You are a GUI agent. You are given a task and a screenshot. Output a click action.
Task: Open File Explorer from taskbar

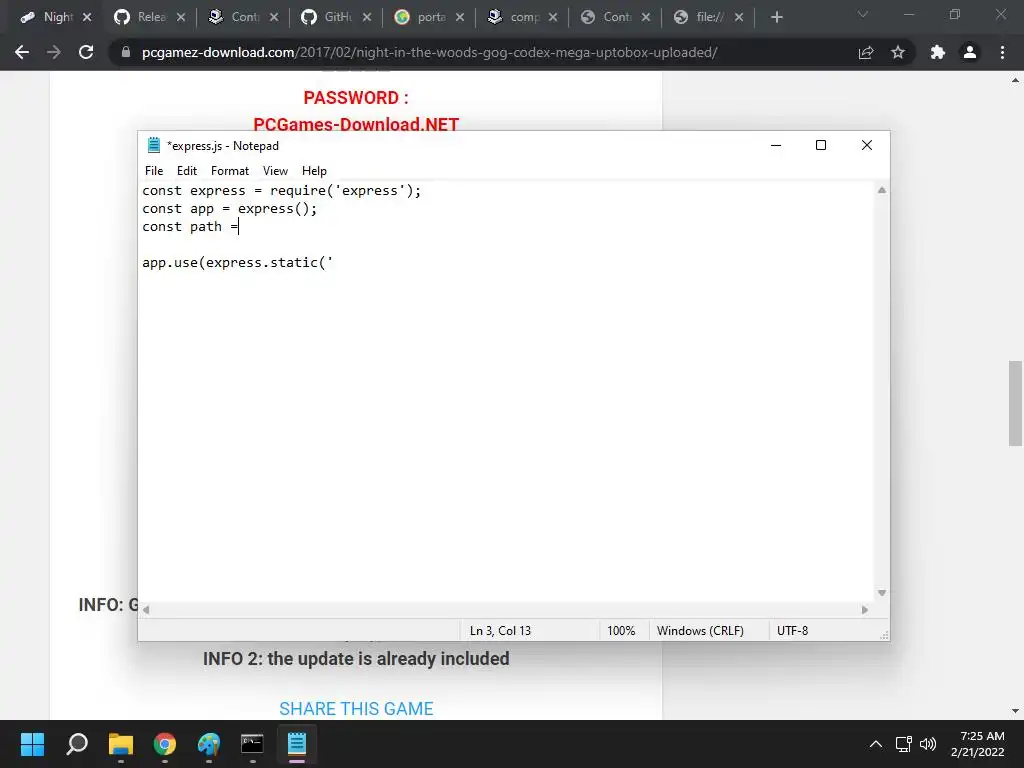(x=121, y=744)
